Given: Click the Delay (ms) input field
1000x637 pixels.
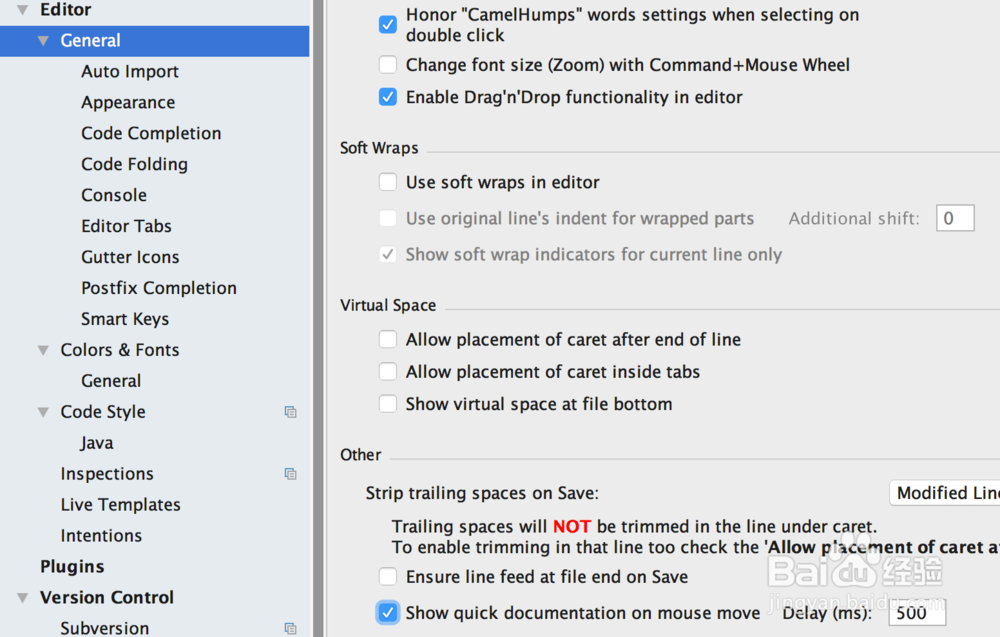Looking at the screenshot, I should tap(917, 613).
